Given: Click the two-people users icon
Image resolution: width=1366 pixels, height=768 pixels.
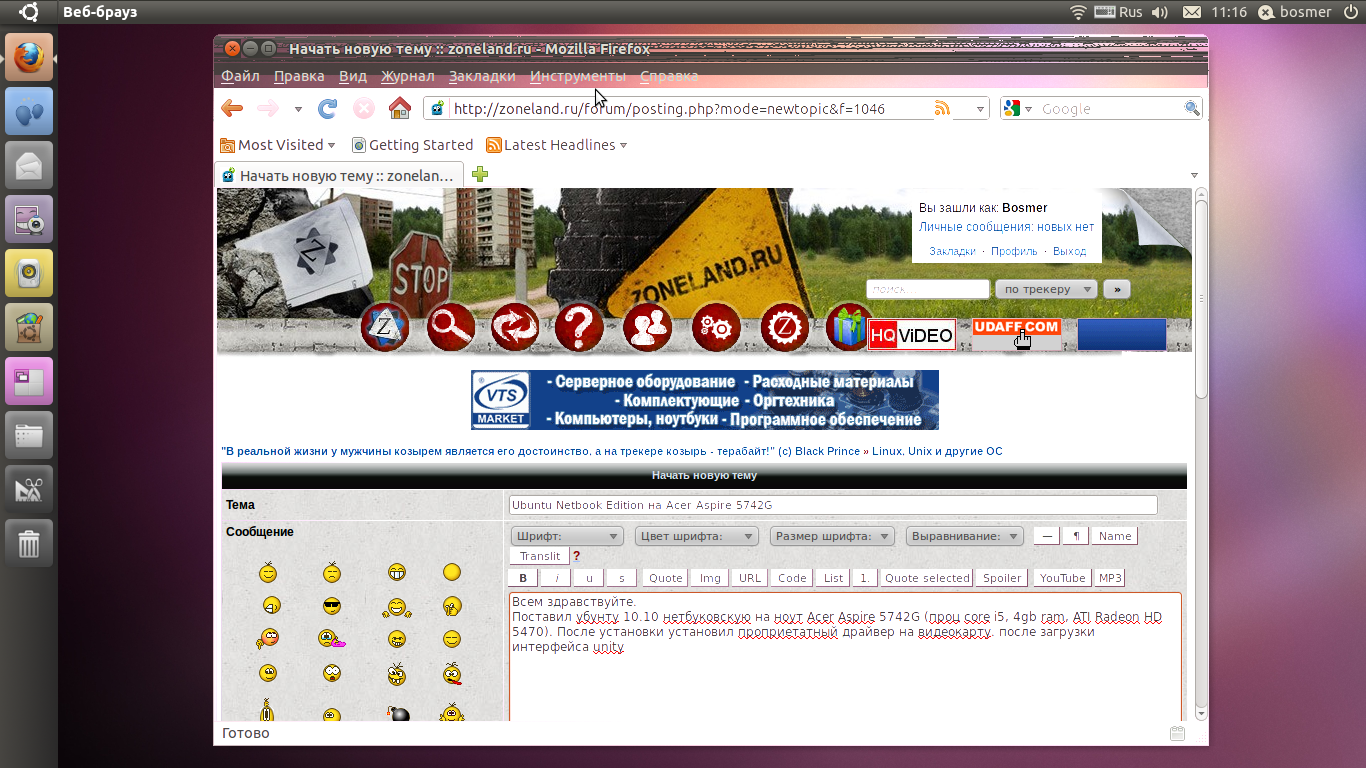Looking at the screenshot, I should pyautogui.click(x=647, y=327).
